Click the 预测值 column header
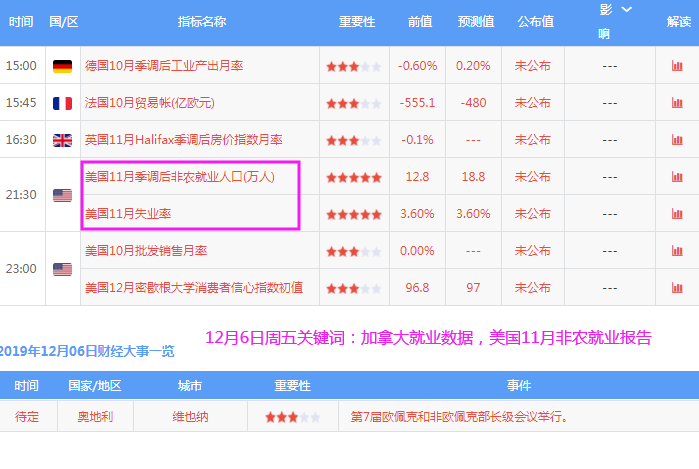Image resolution: width=699 pixels, height=469 pixels. (x=476, y=21)
